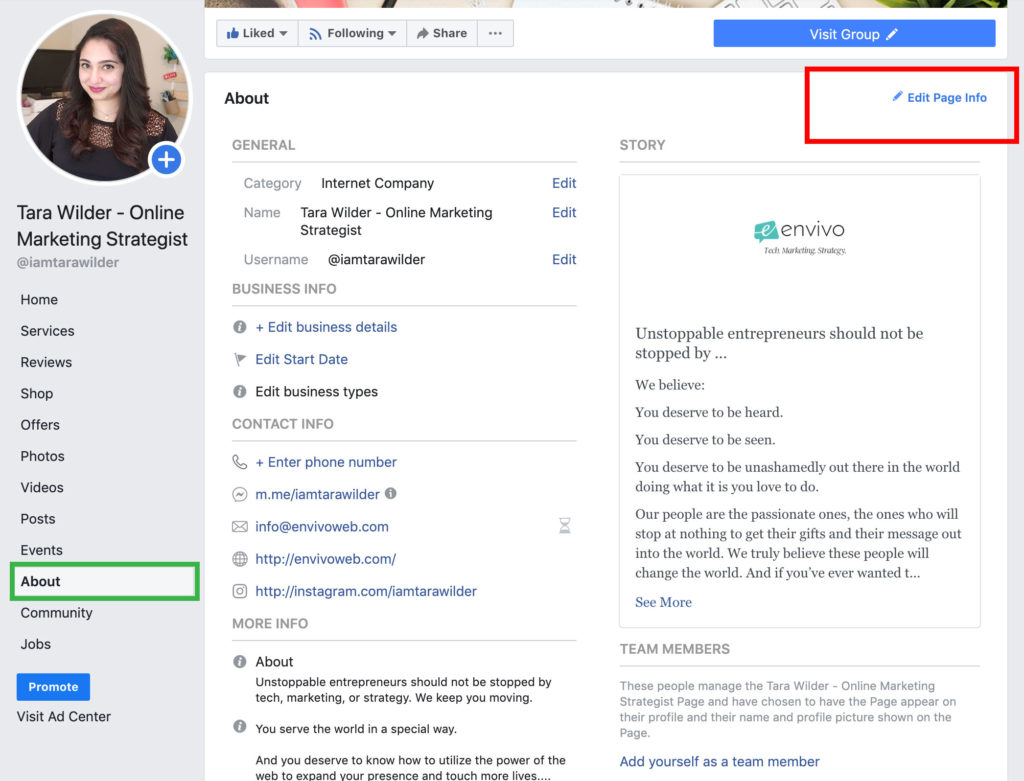Open Reviews in the sidebar
1024x781 pixels.
46,362
